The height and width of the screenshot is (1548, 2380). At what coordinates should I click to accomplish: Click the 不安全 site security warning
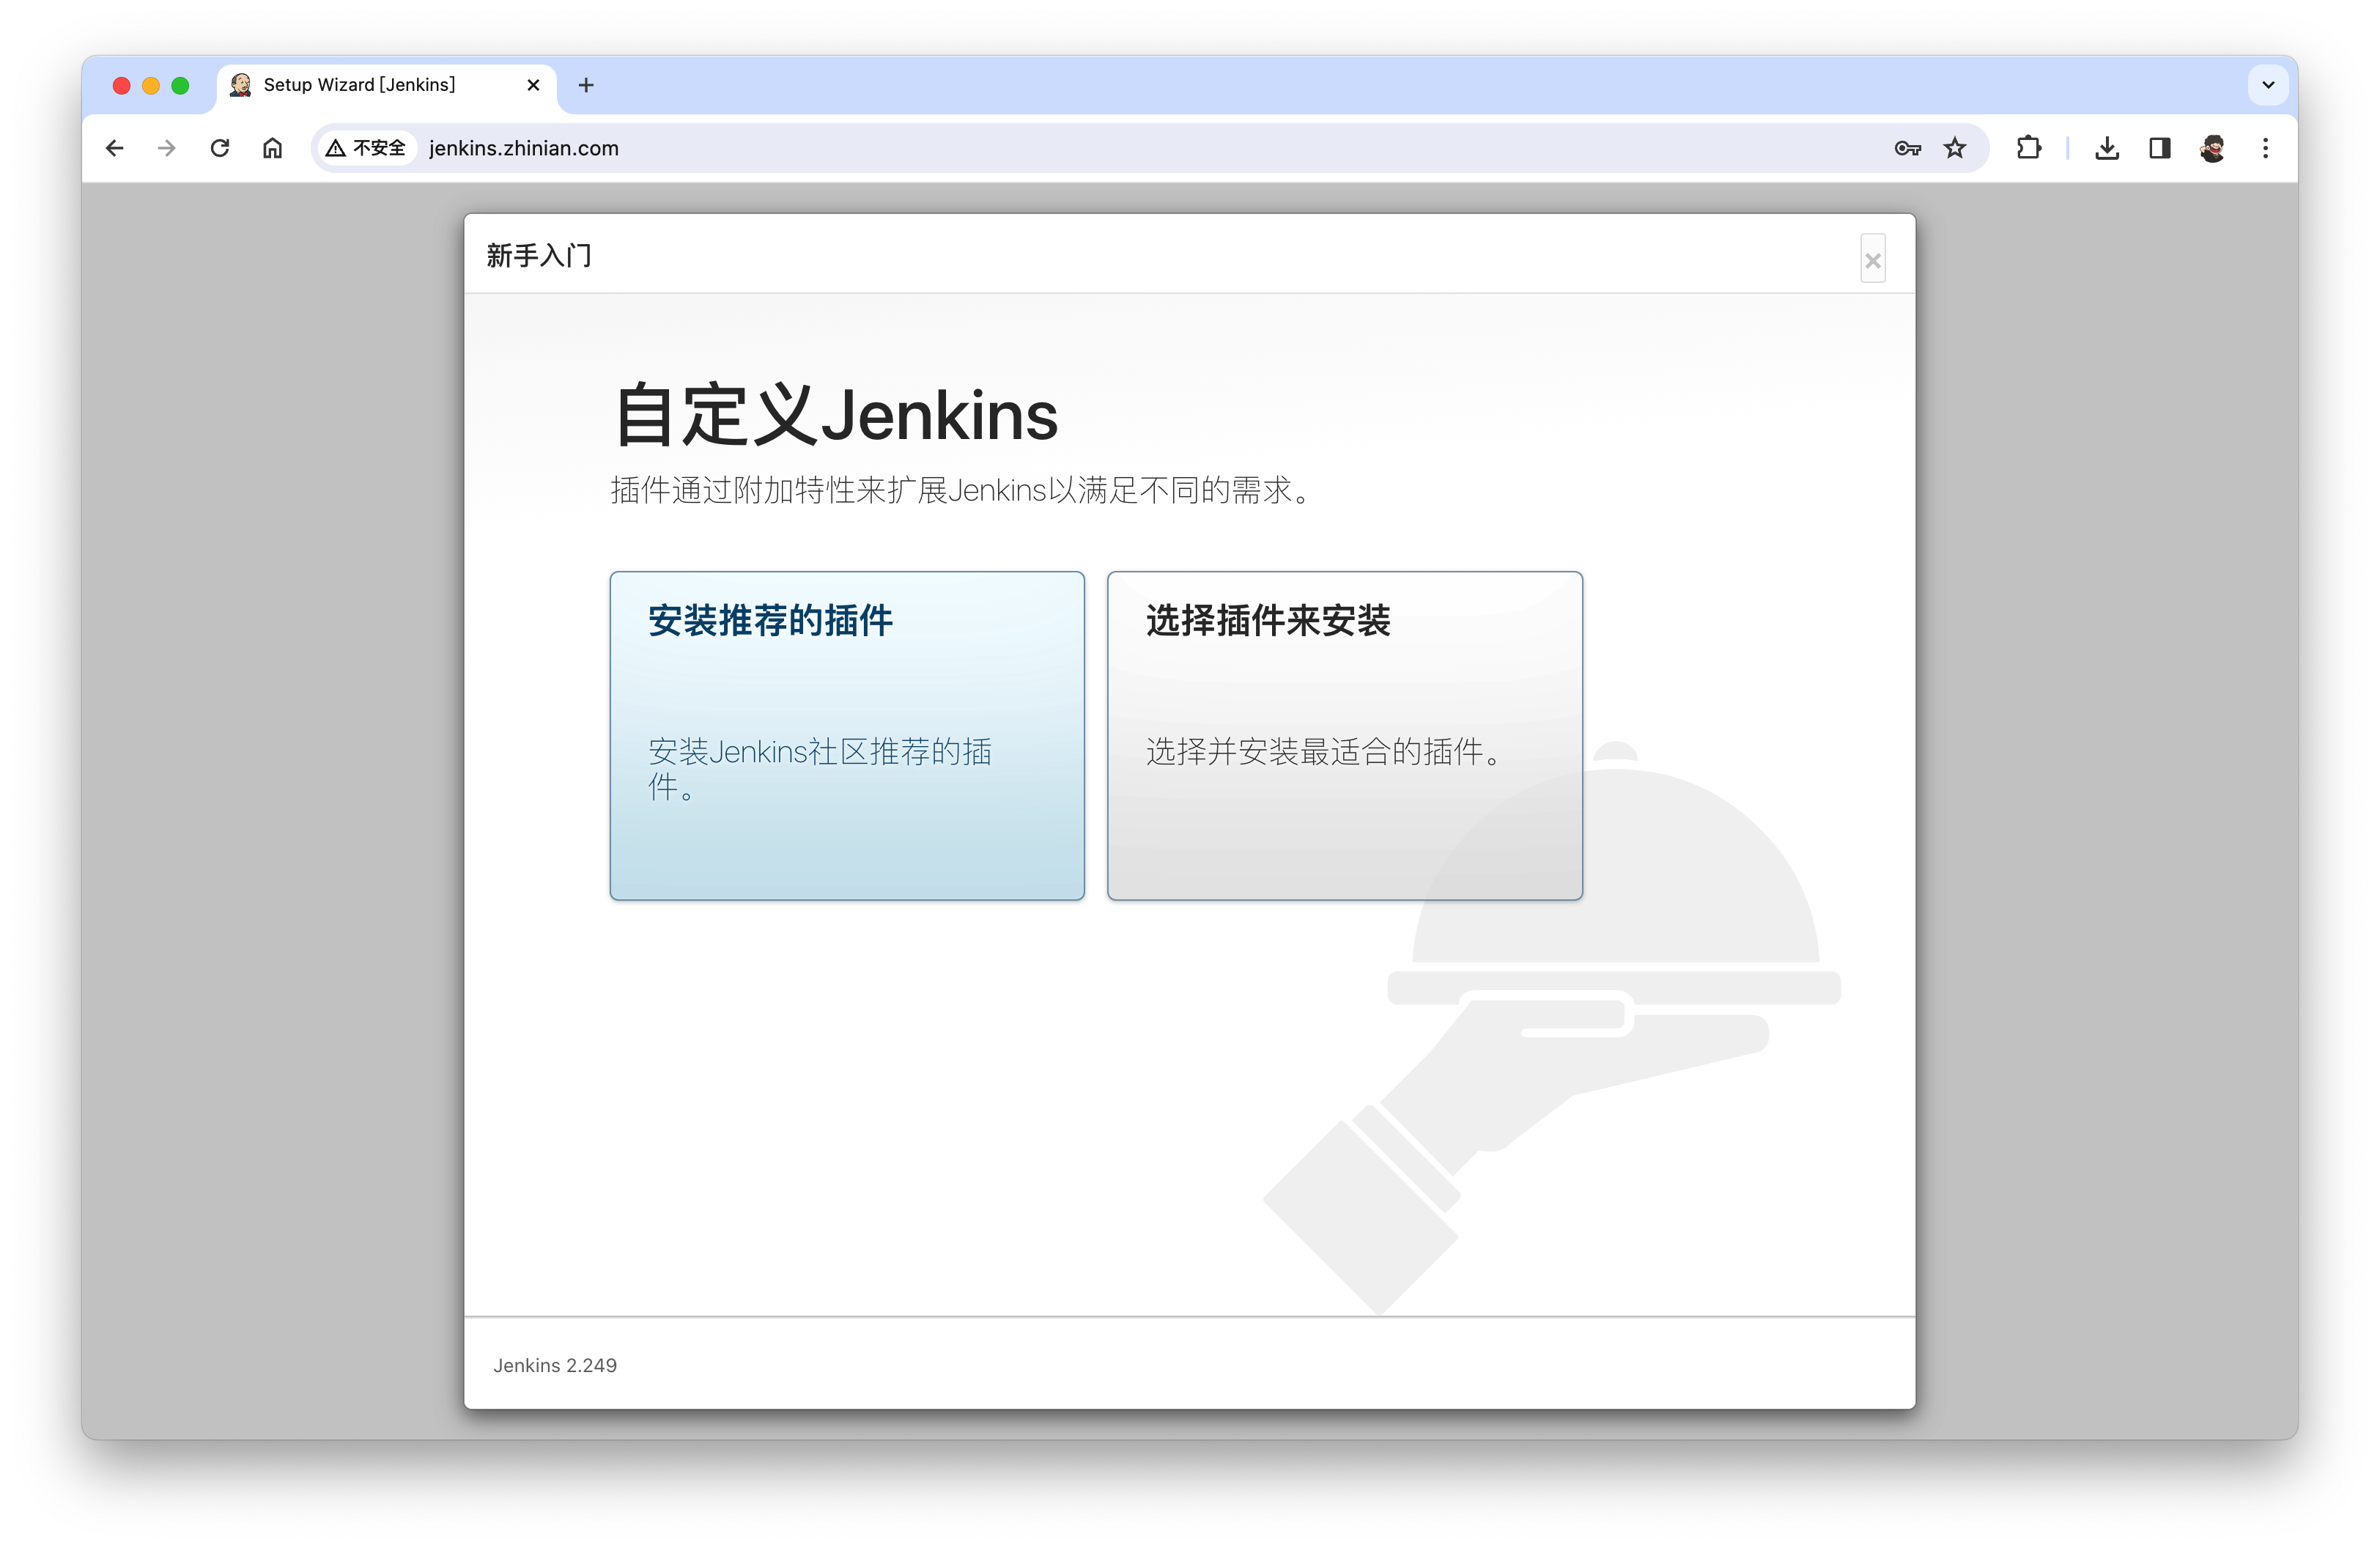[366, 148]
